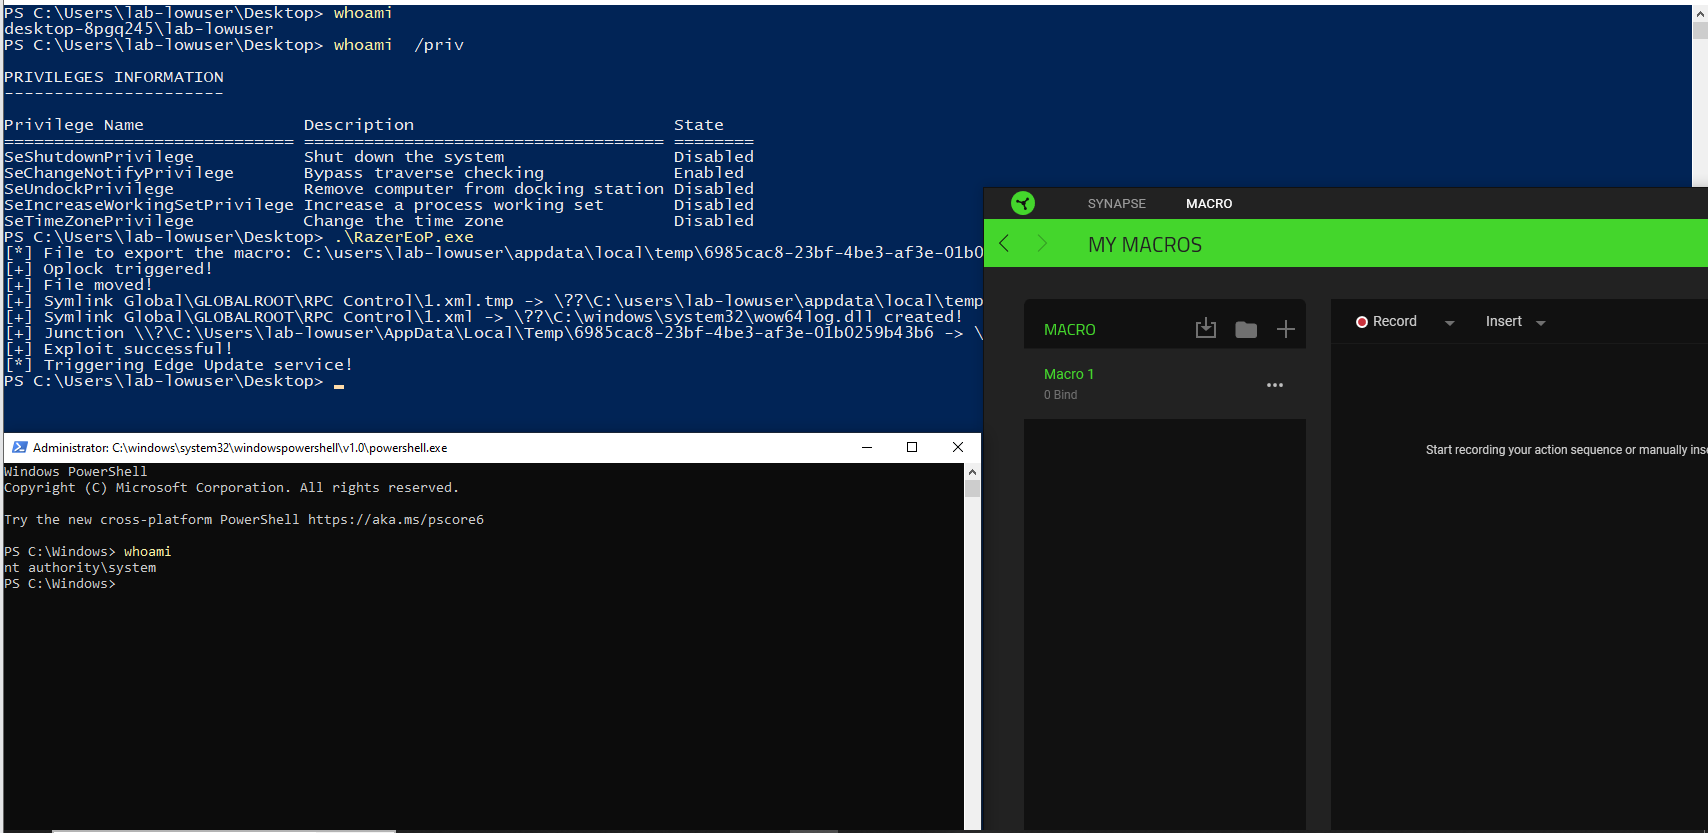Click the Administrator PowerShell scrollbar thumb
The width and height of the screenshot is (1708, 833).
[x=972, y=488]
